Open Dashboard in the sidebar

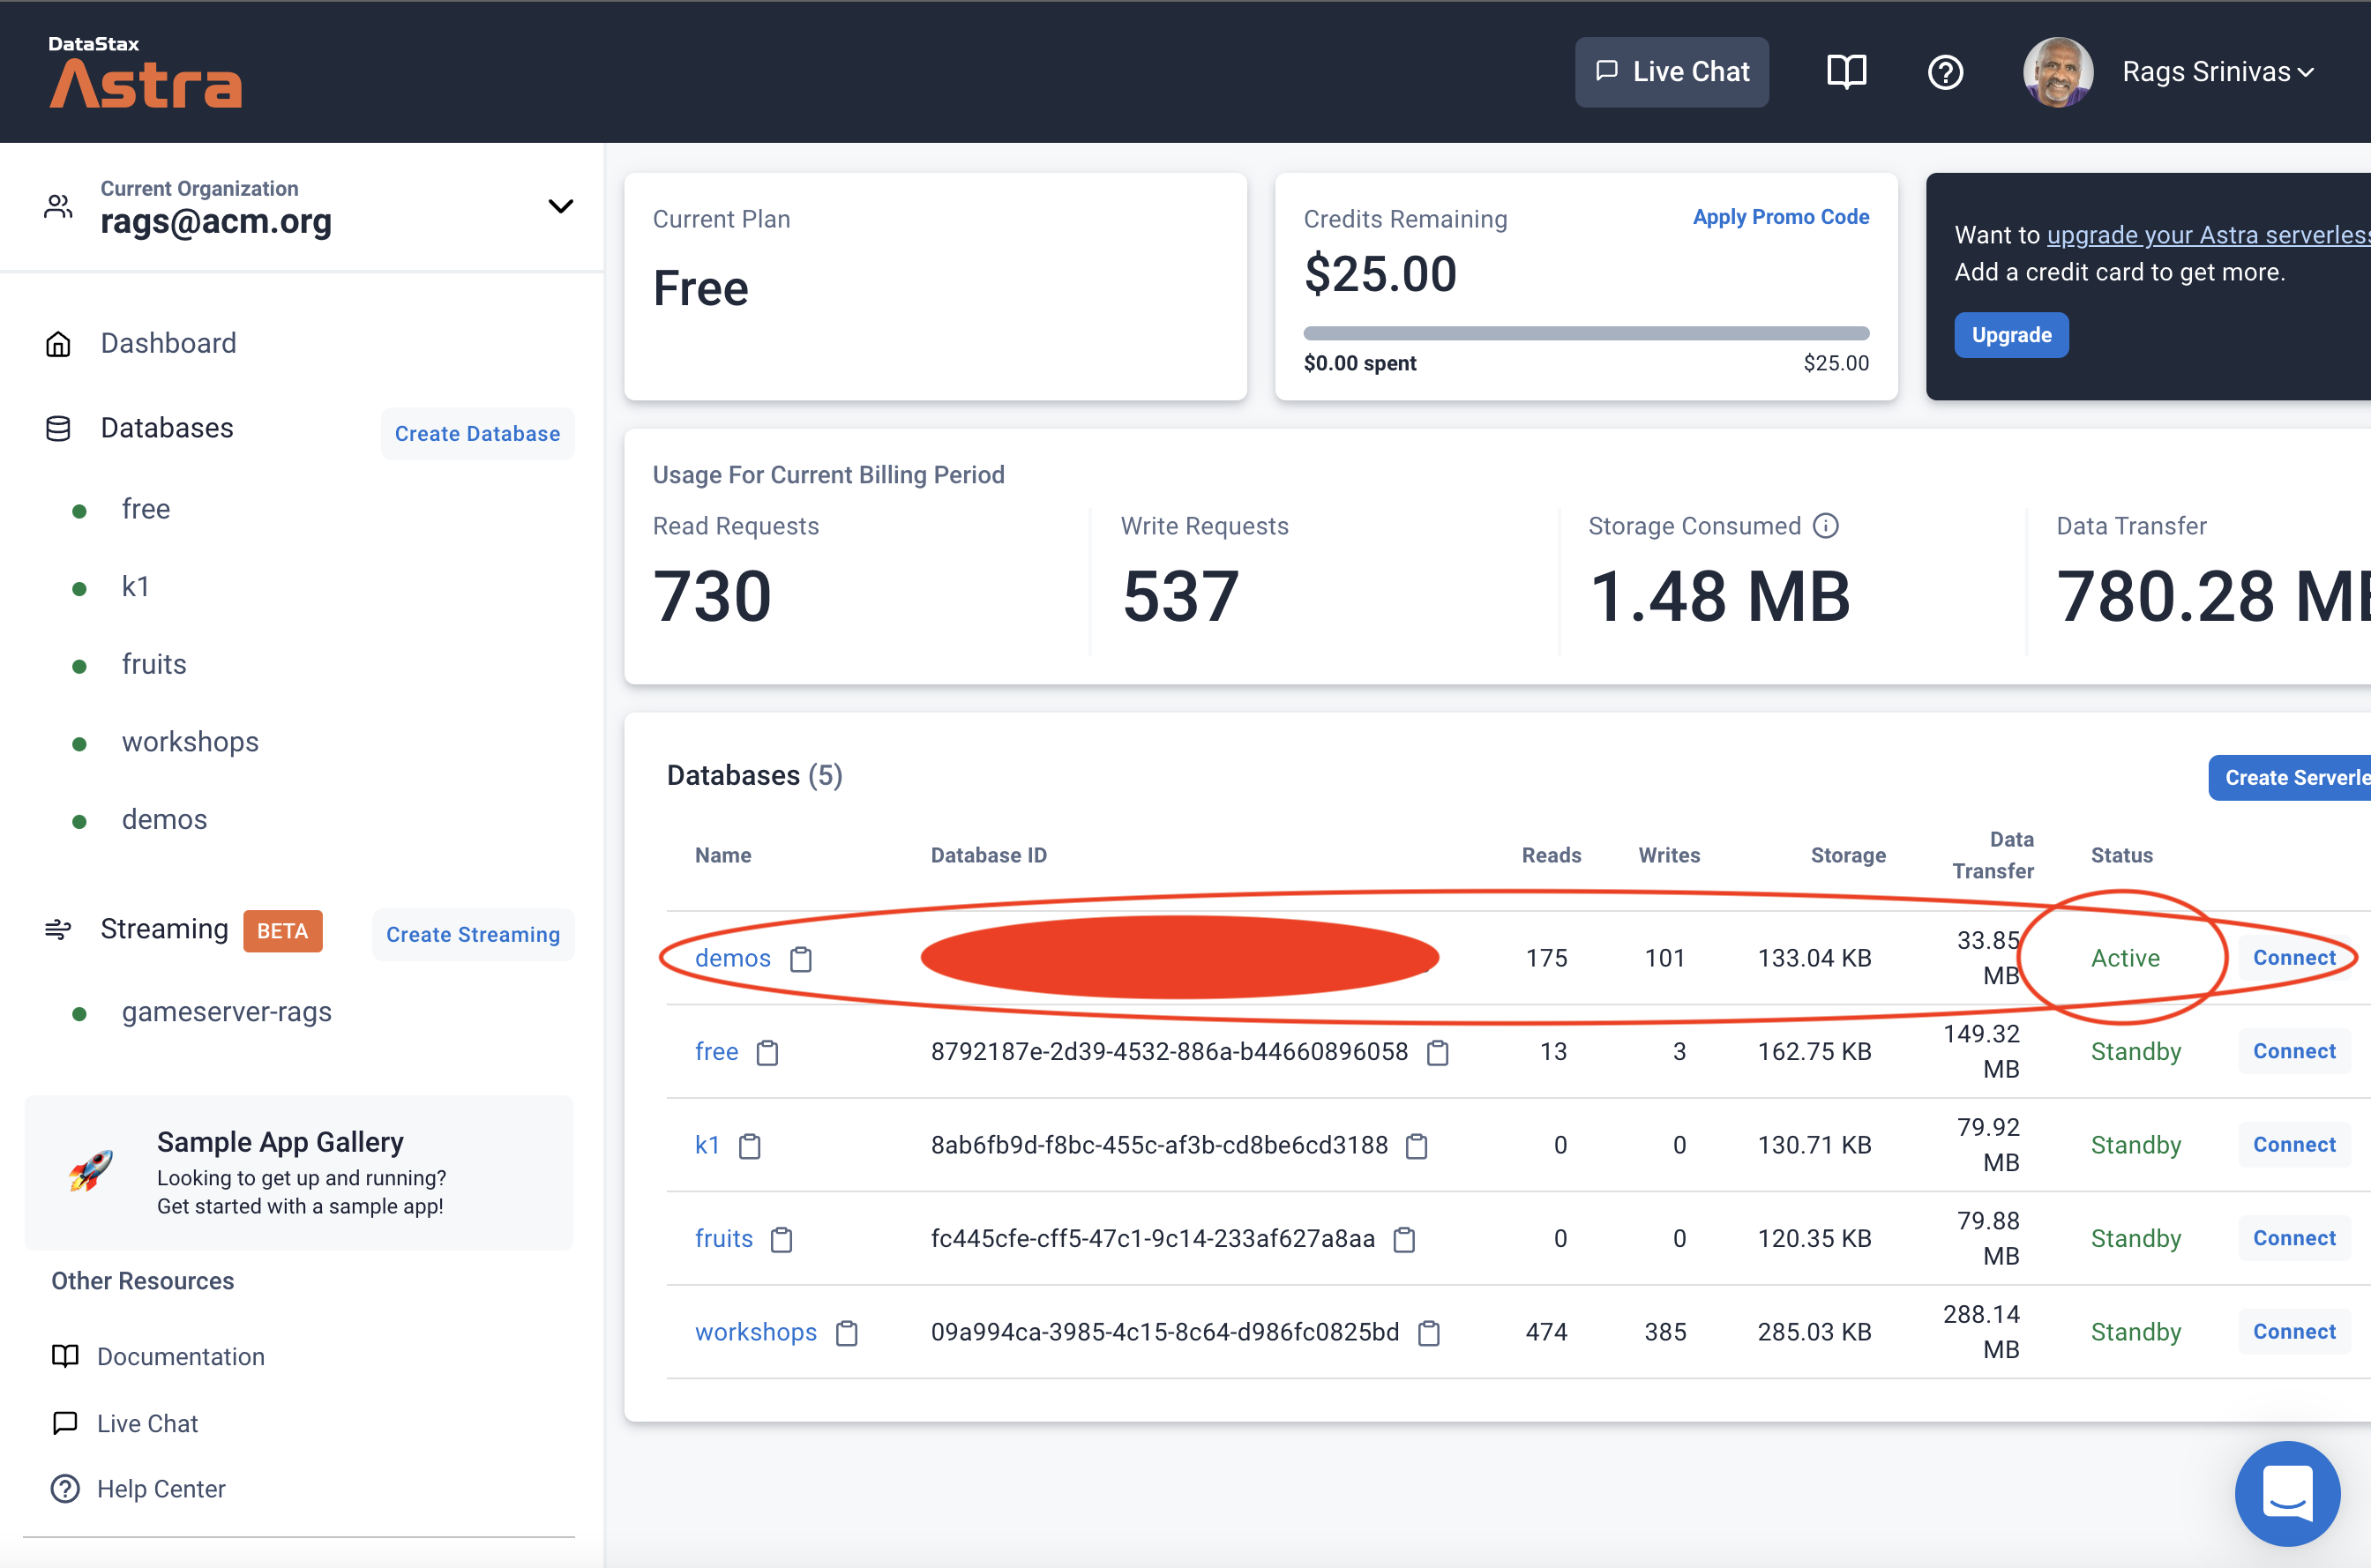pyautogui.click(x=168, y=343)
